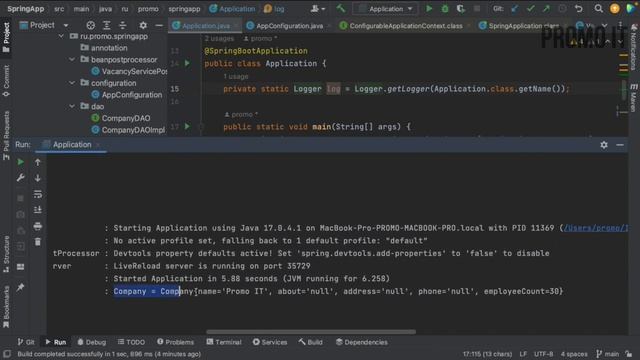Screen dimensions: 640x360
Task: Pin the Run tab
Action: 20,288
